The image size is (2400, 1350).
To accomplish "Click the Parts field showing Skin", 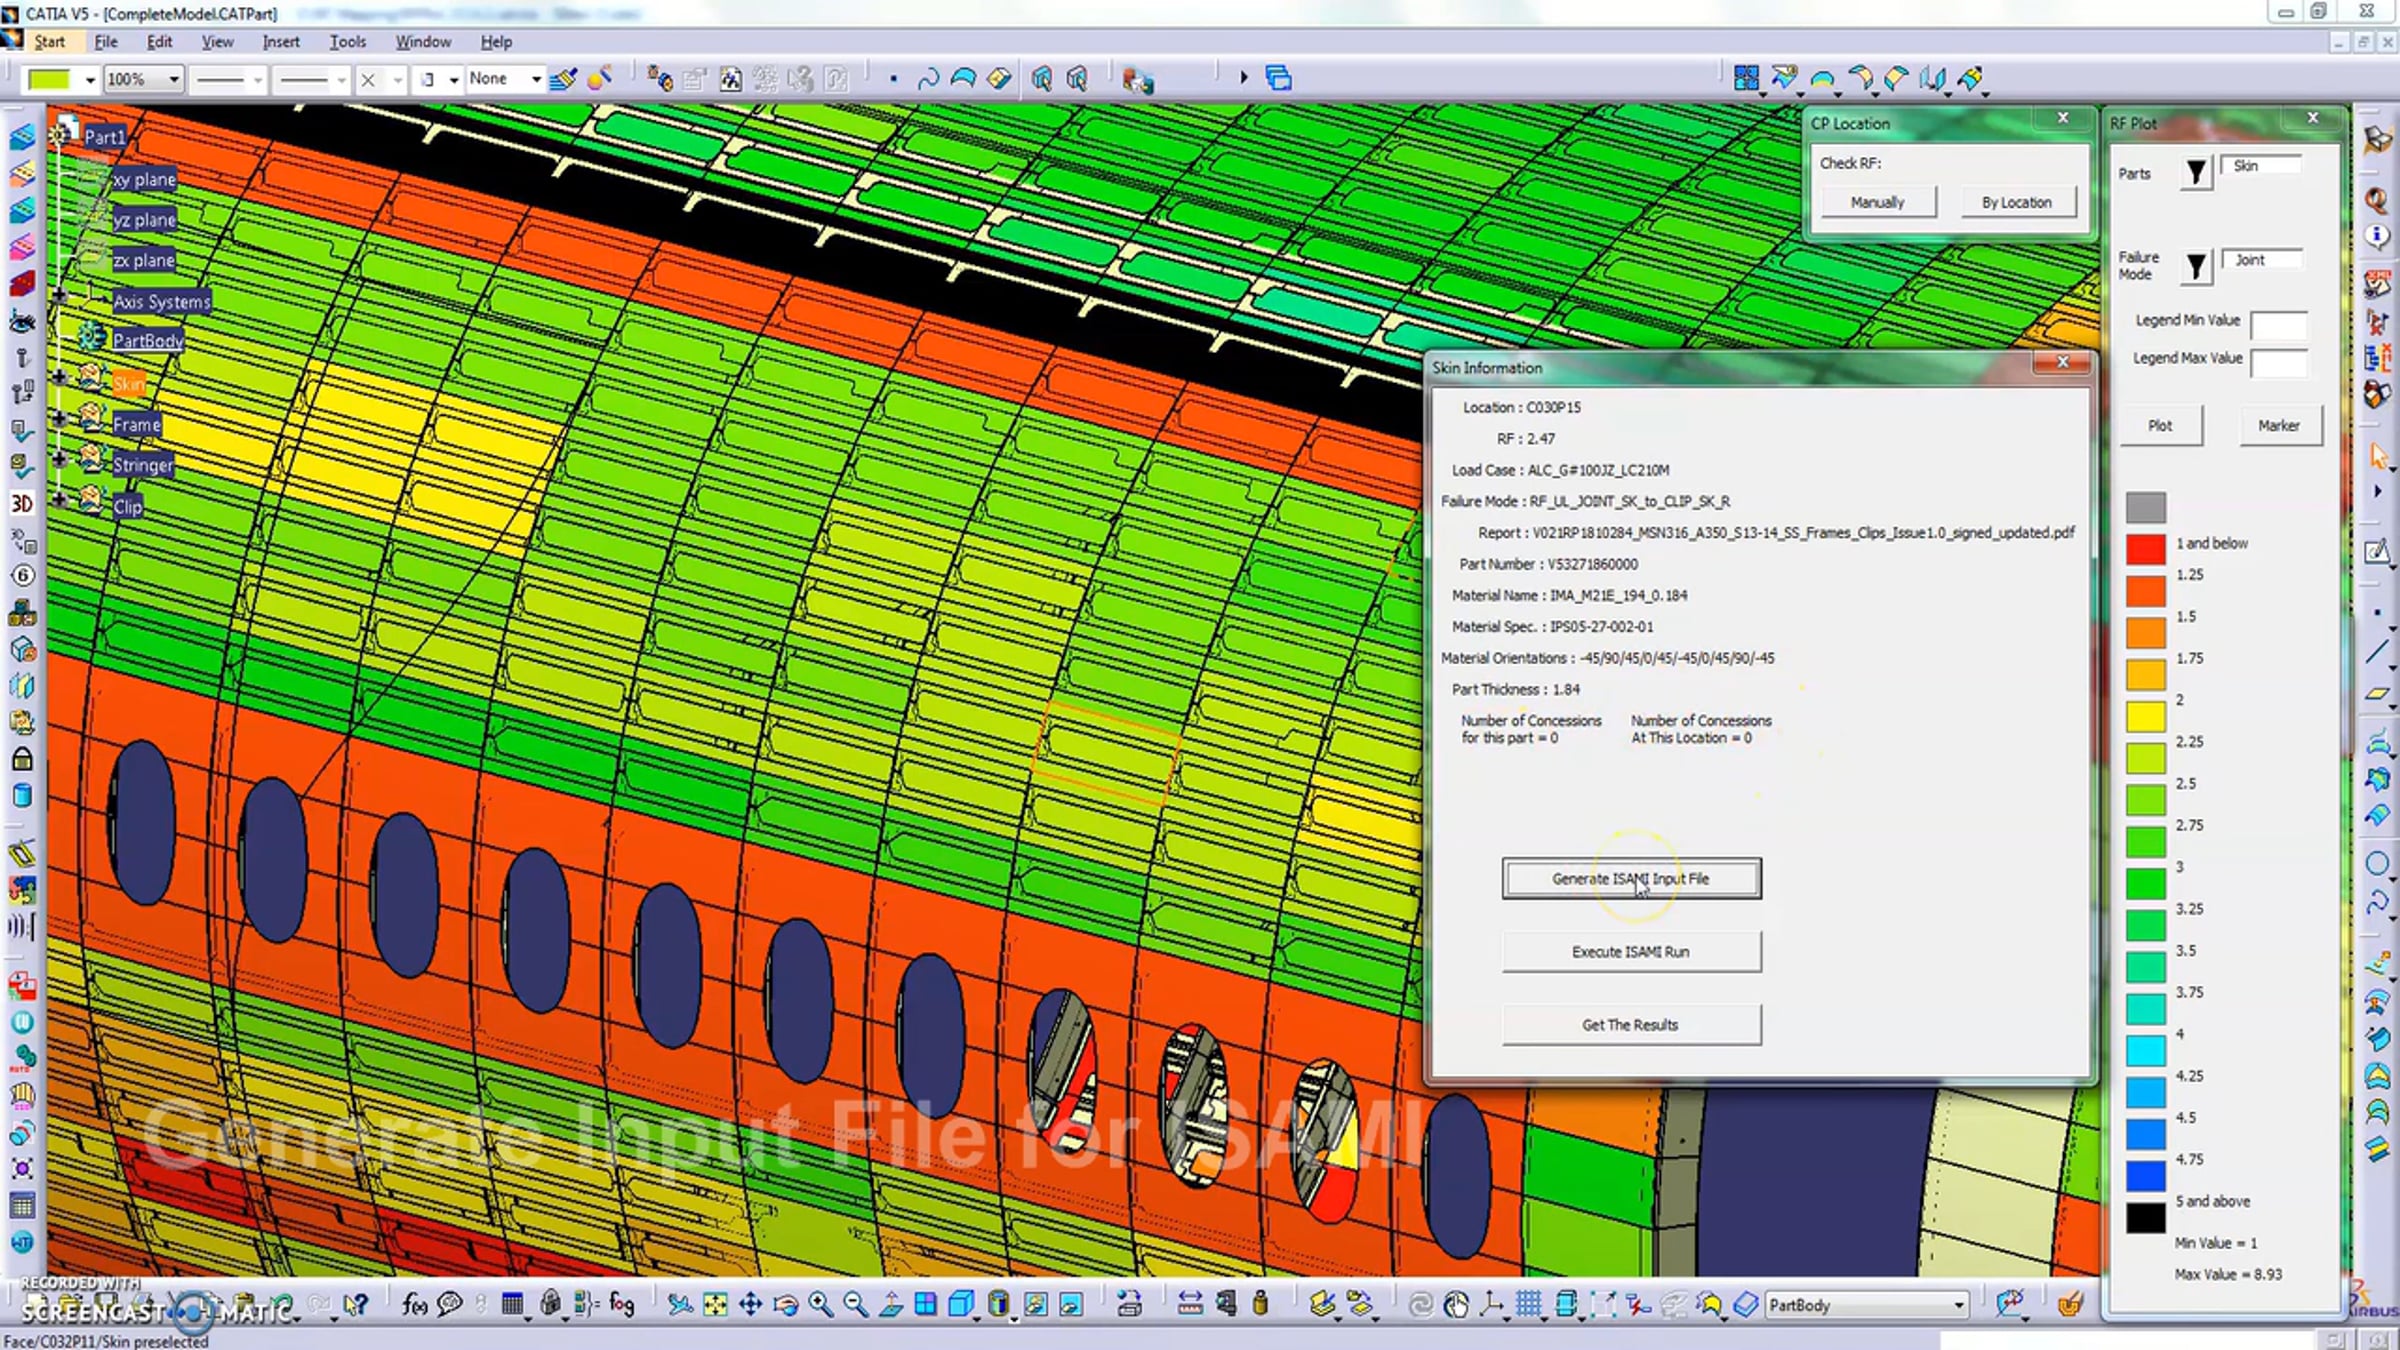I will [x=2261, y=166].
